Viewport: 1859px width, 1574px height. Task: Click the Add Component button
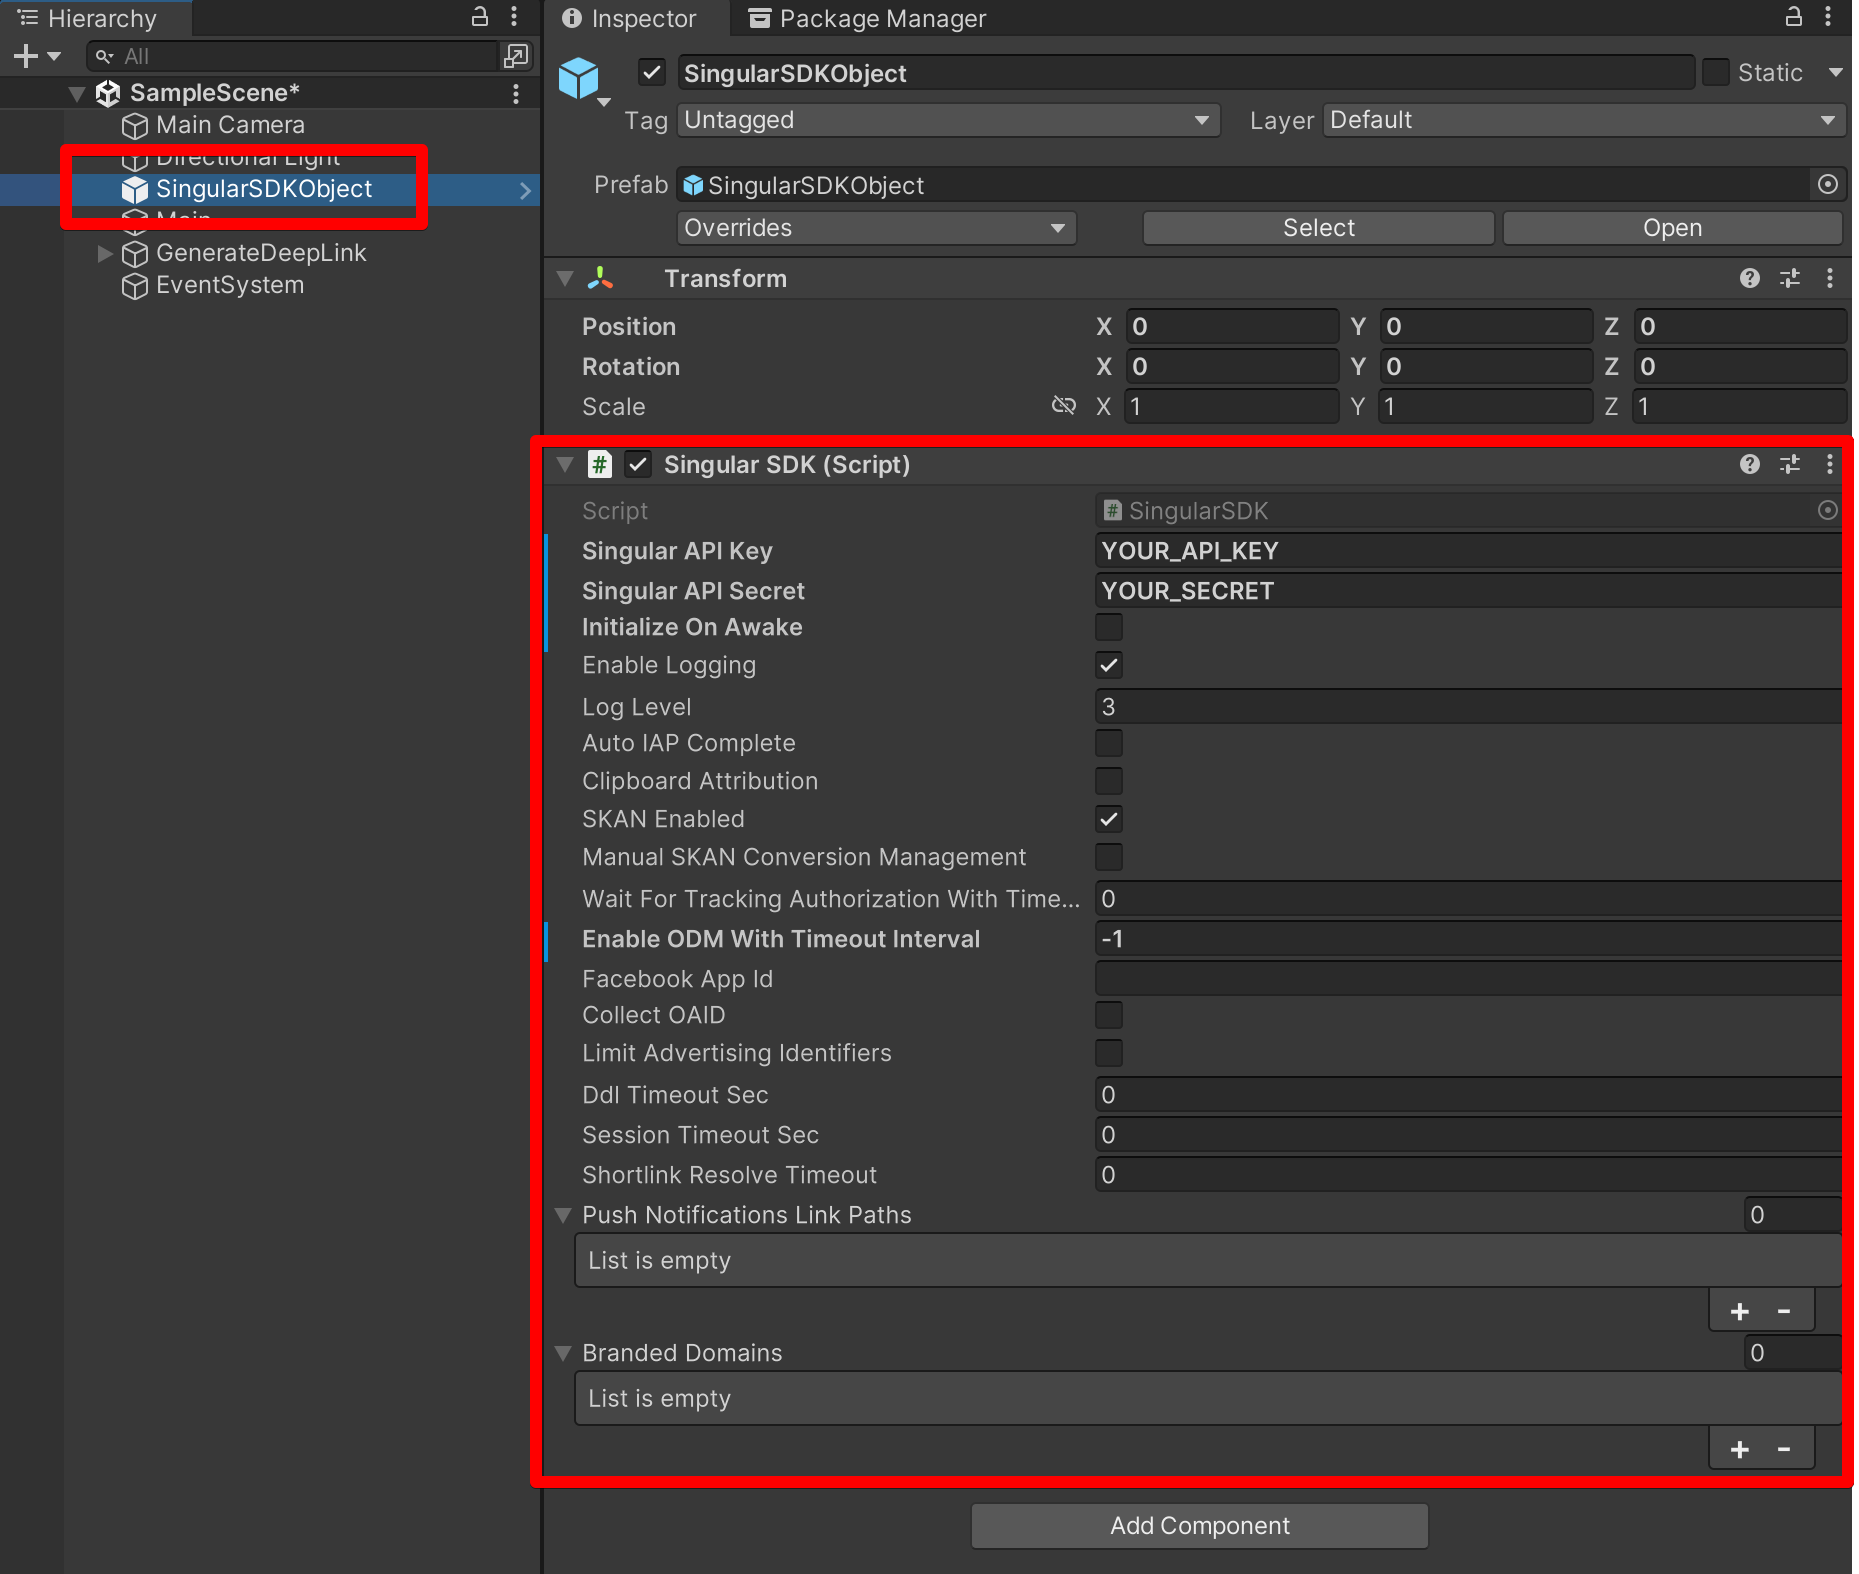click(1199, 1526)
